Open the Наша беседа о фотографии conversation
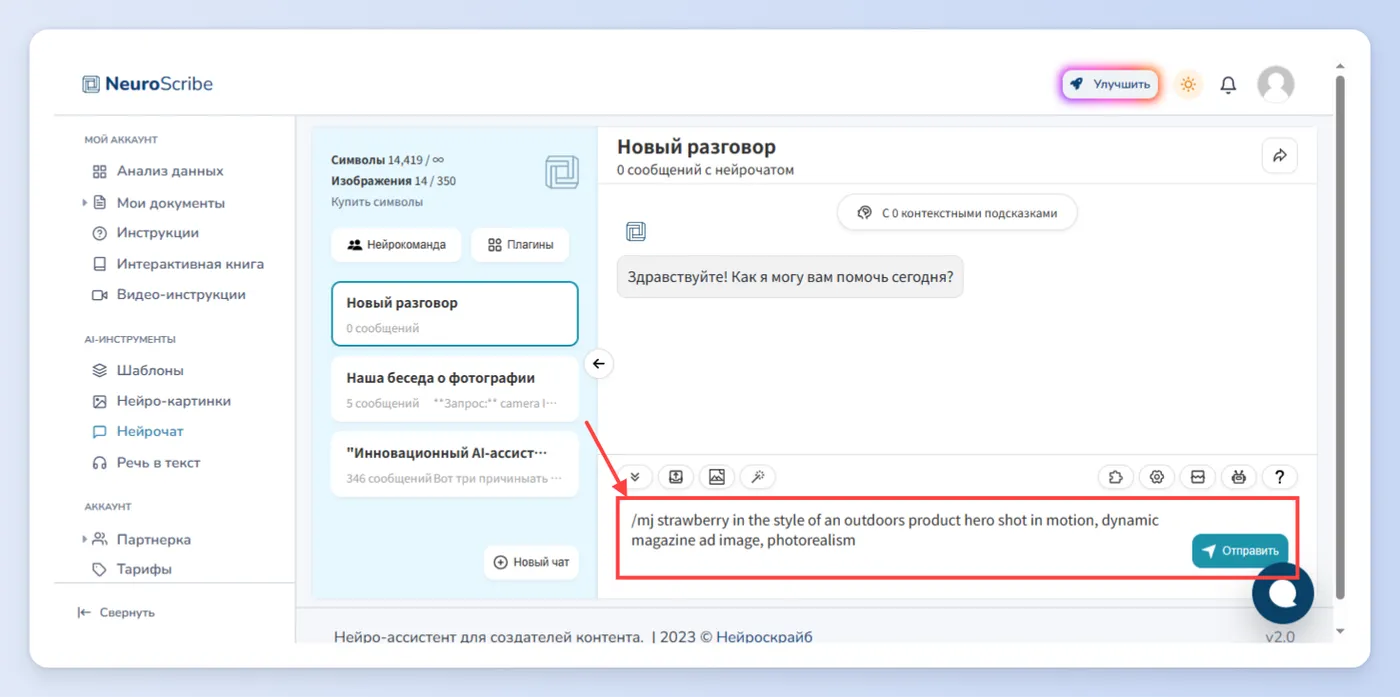The image size is (1400, 697). pyautogui.click(x=455, y=389)
